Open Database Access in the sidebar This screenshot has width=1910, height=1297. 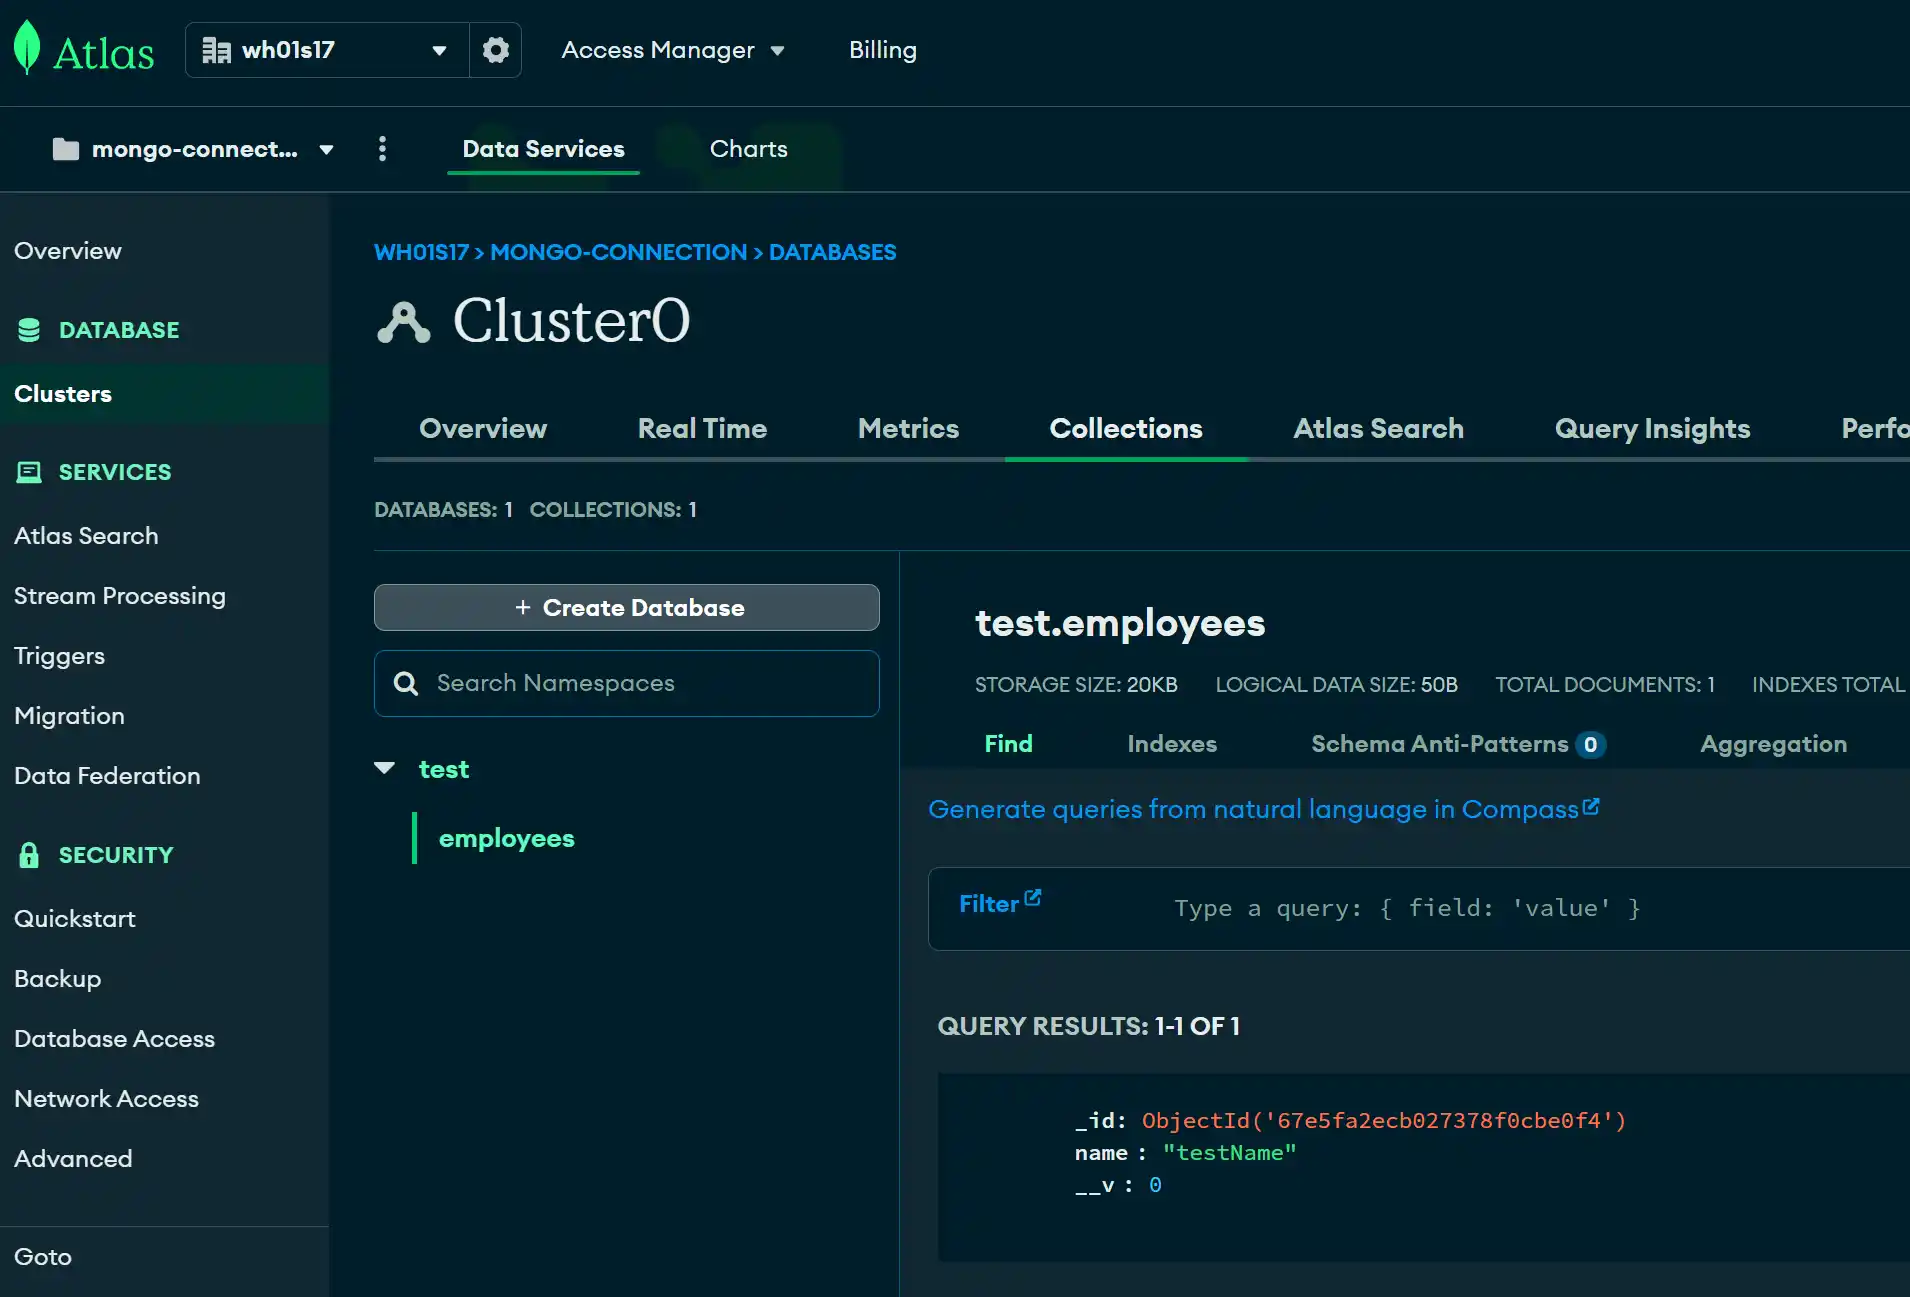(x=114, y=1038)
